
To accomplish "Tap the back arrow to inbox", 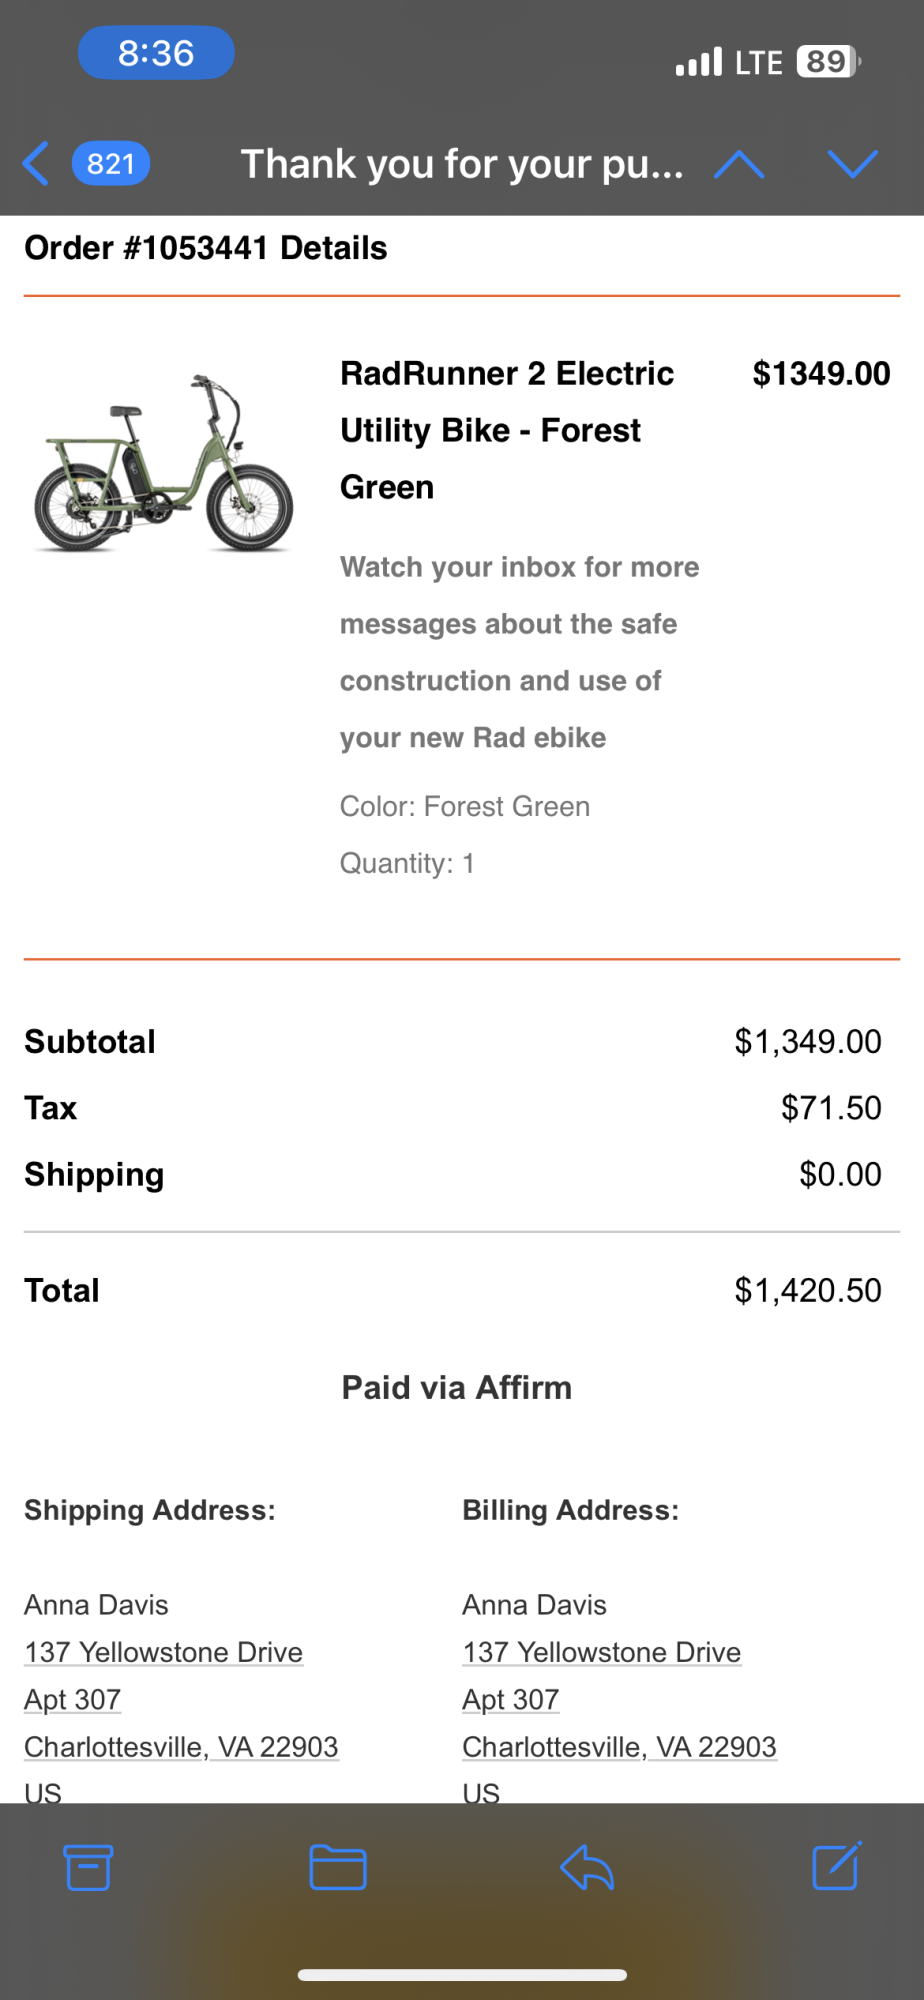I will [x=36, y=164].
